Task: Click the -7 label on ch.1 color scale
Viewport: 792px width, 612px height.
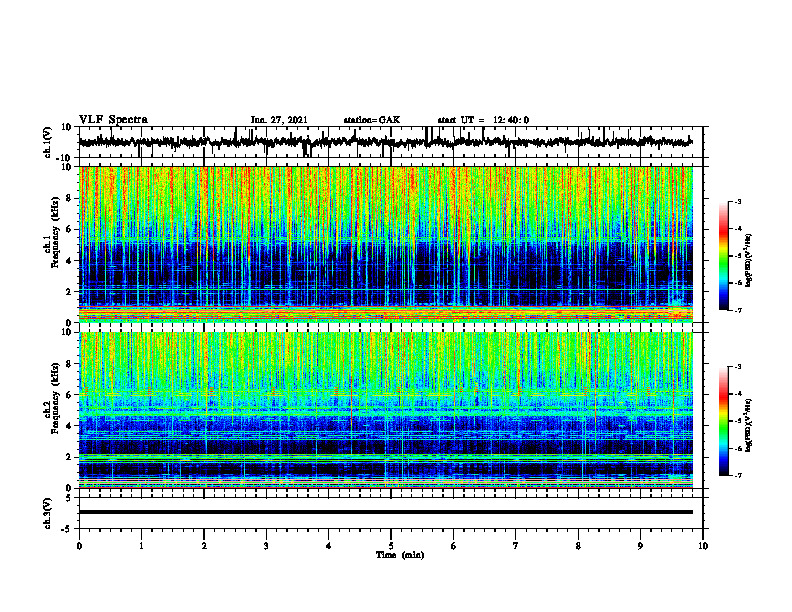Action: click(x=737, y=310)
